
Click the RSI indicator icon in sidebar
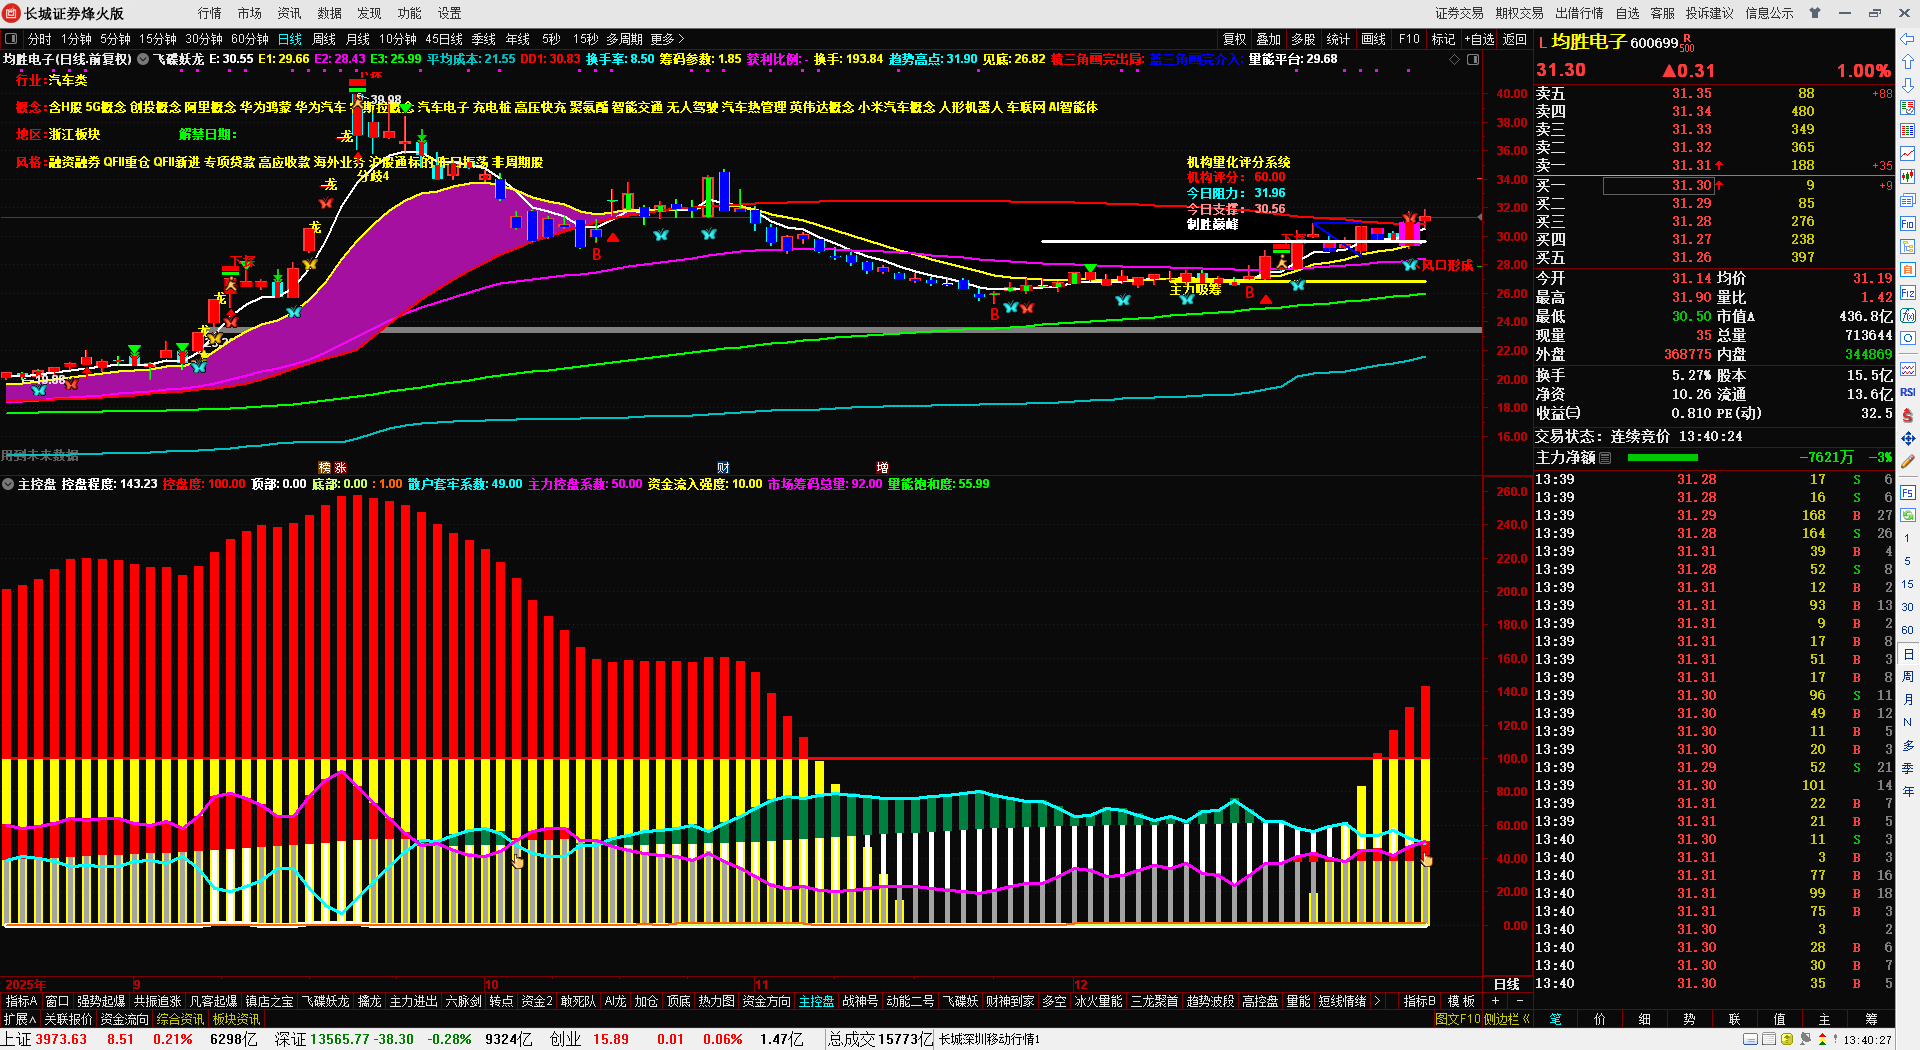[x=1908, y=392]
